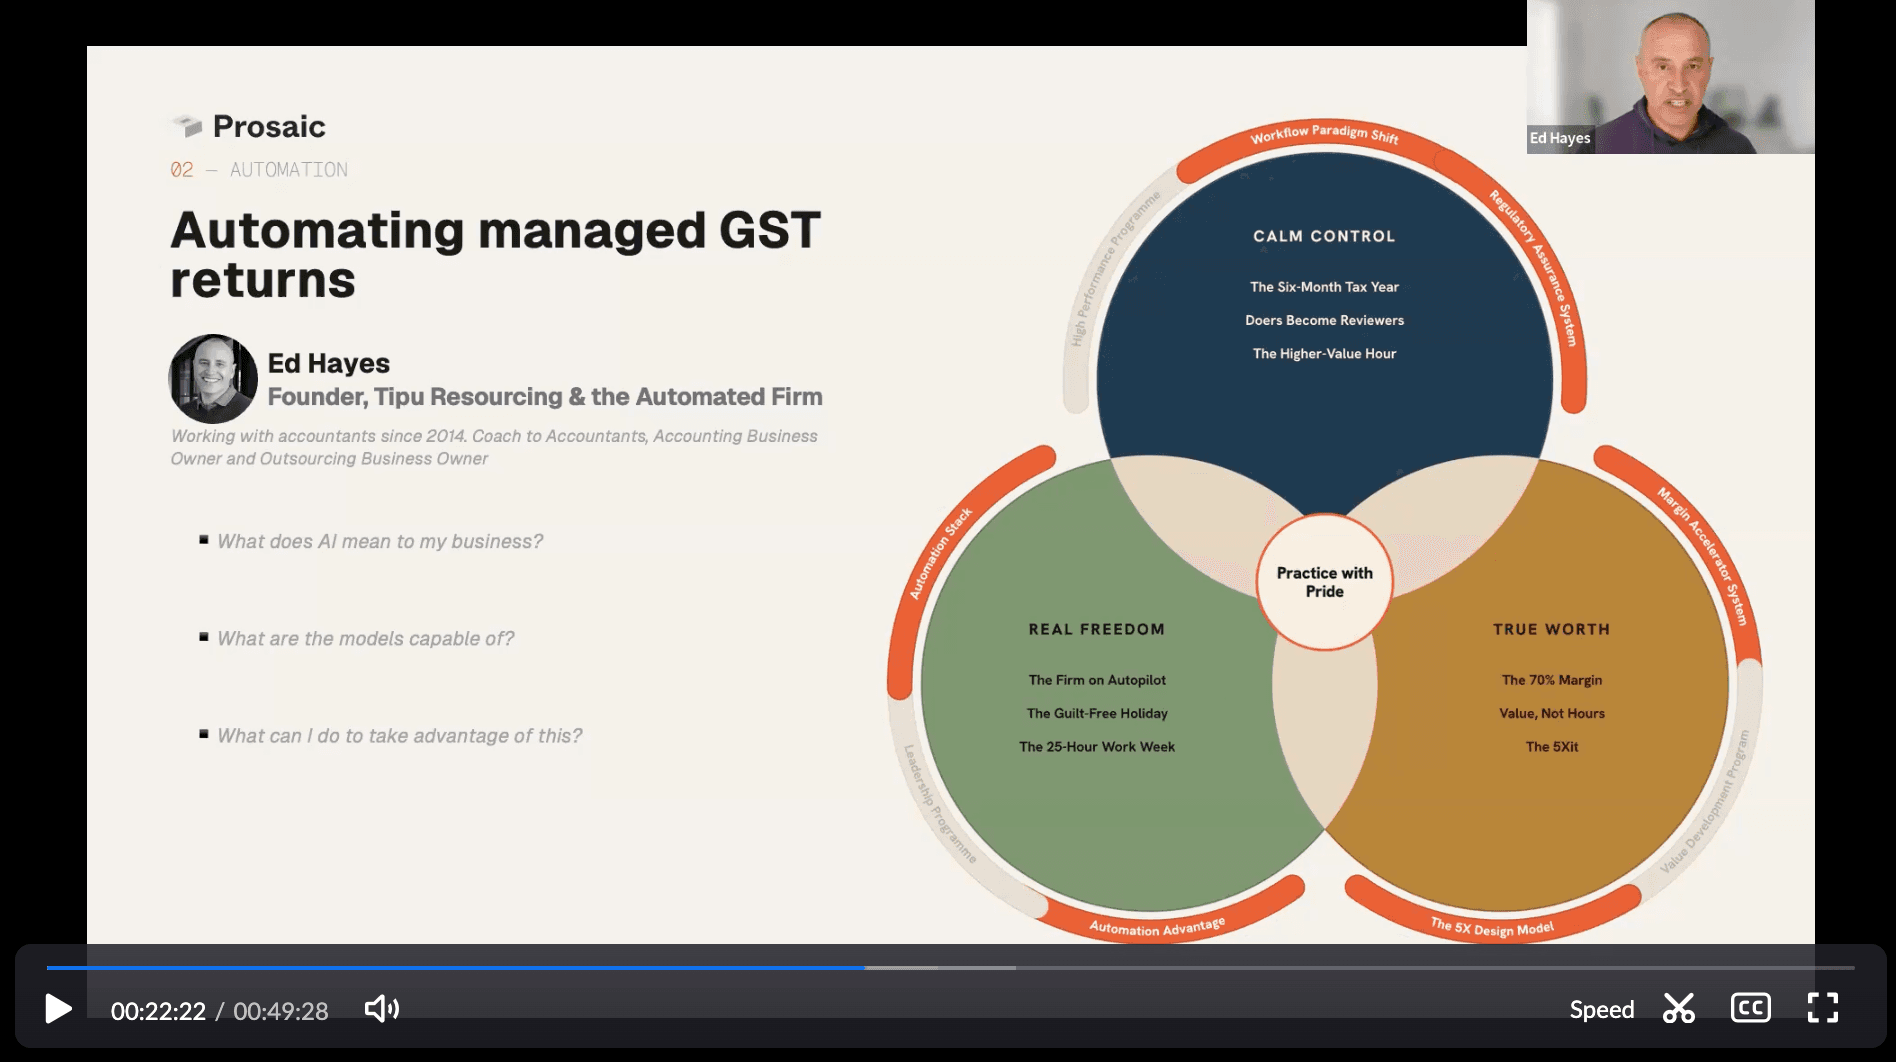1896x1062 pixels.
Task: Click 'The 5Xit' text
Action: [1551, 747]
